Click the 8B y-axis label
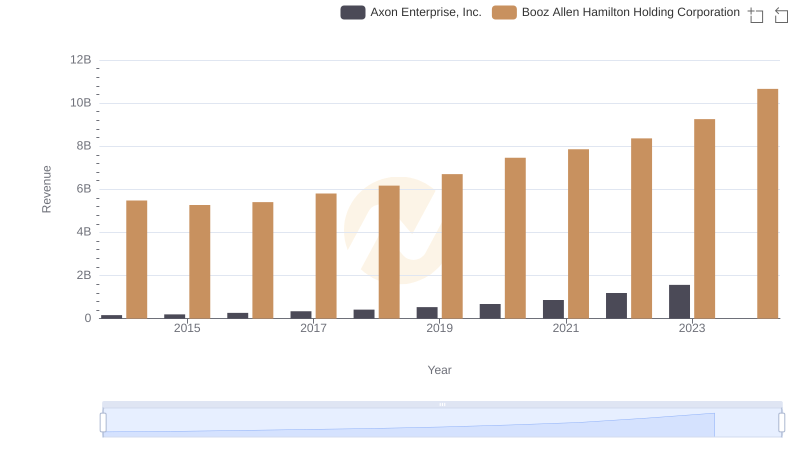Viewport: 800px width, 461px height. (x=84, y=146)
